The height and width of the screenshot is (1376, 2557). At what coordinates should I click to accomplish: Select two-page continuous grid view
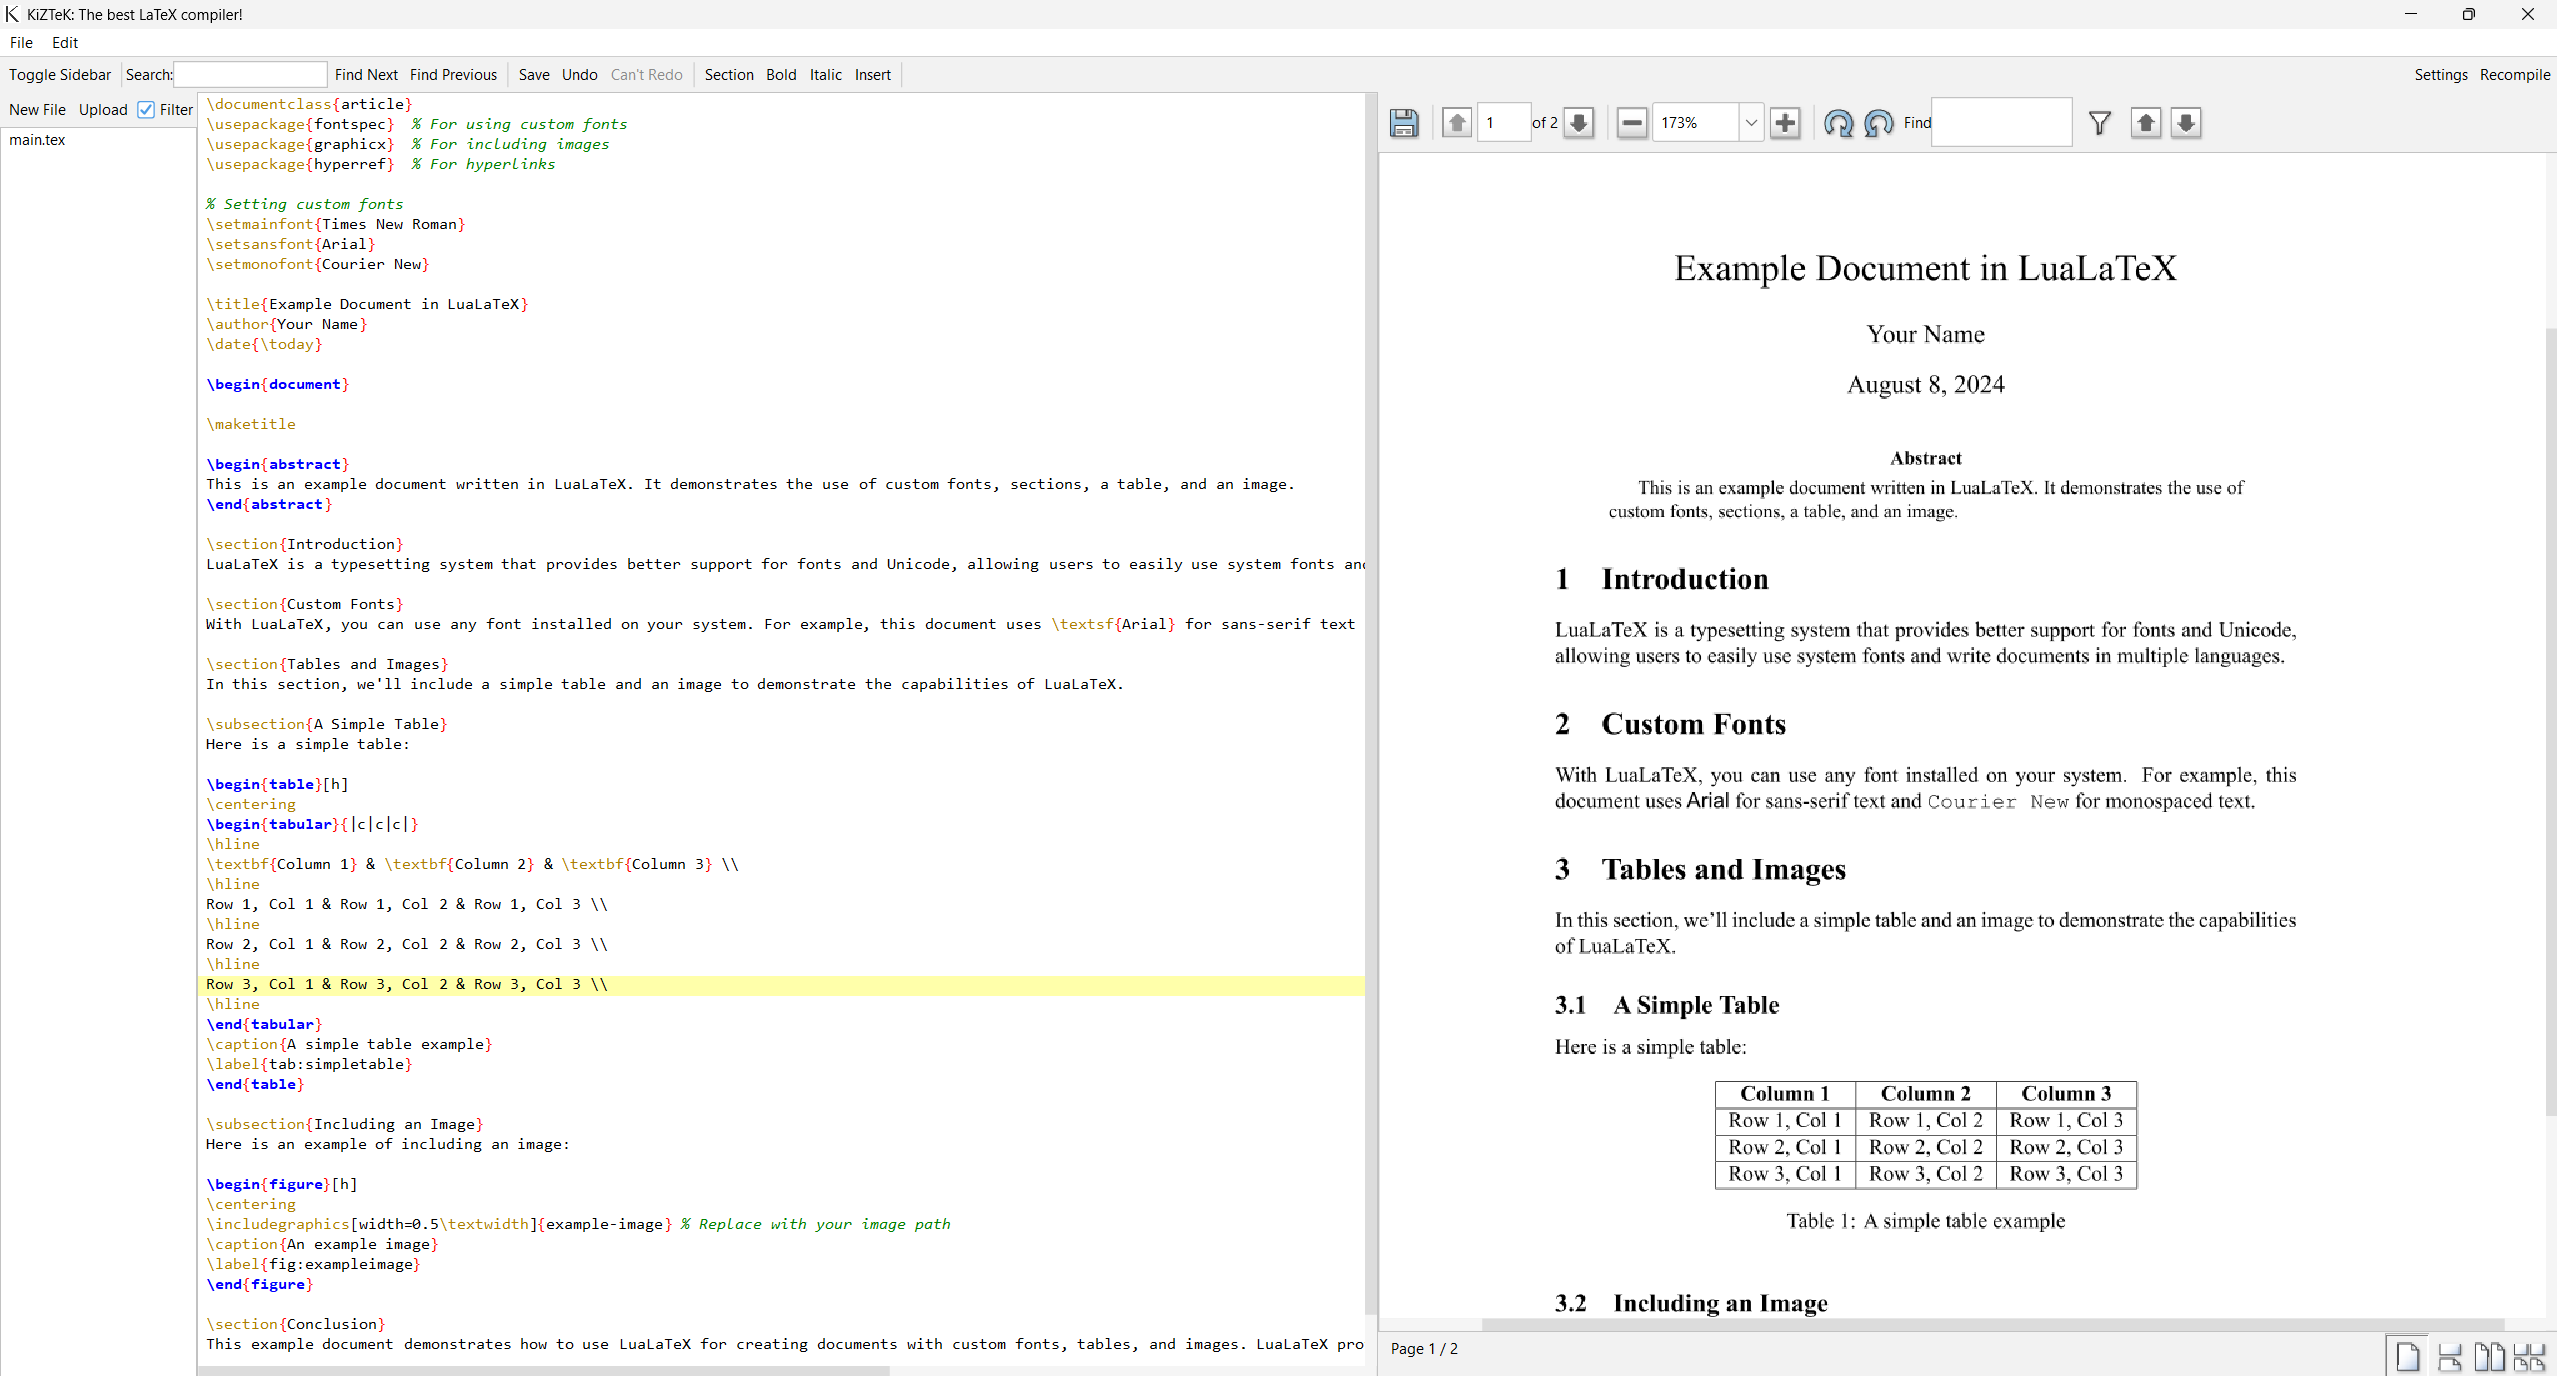(2530, 1357)
